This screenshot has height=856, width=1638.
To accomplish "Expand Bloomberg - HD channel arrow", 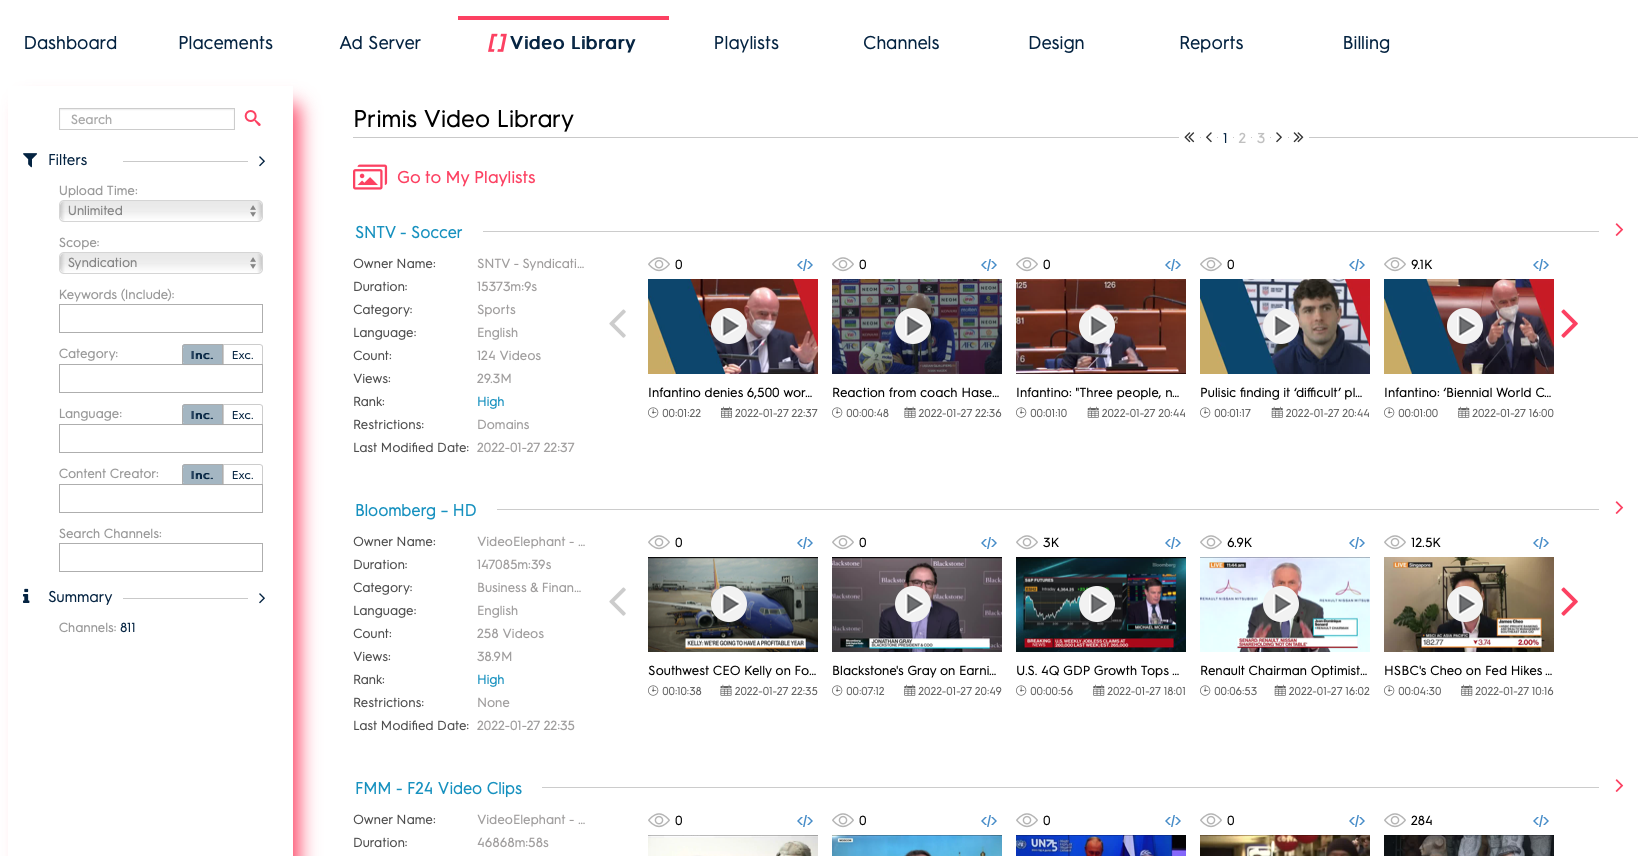I will (x=1619, y=508).
